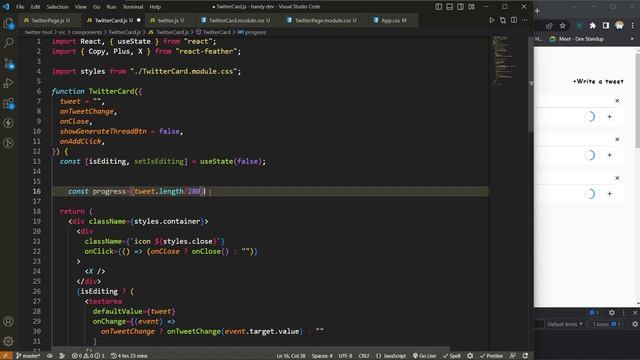The width and height of the screenshot is (640, 360).
Task: Open the Manage gear in activity bar
Action: [9, 341]
